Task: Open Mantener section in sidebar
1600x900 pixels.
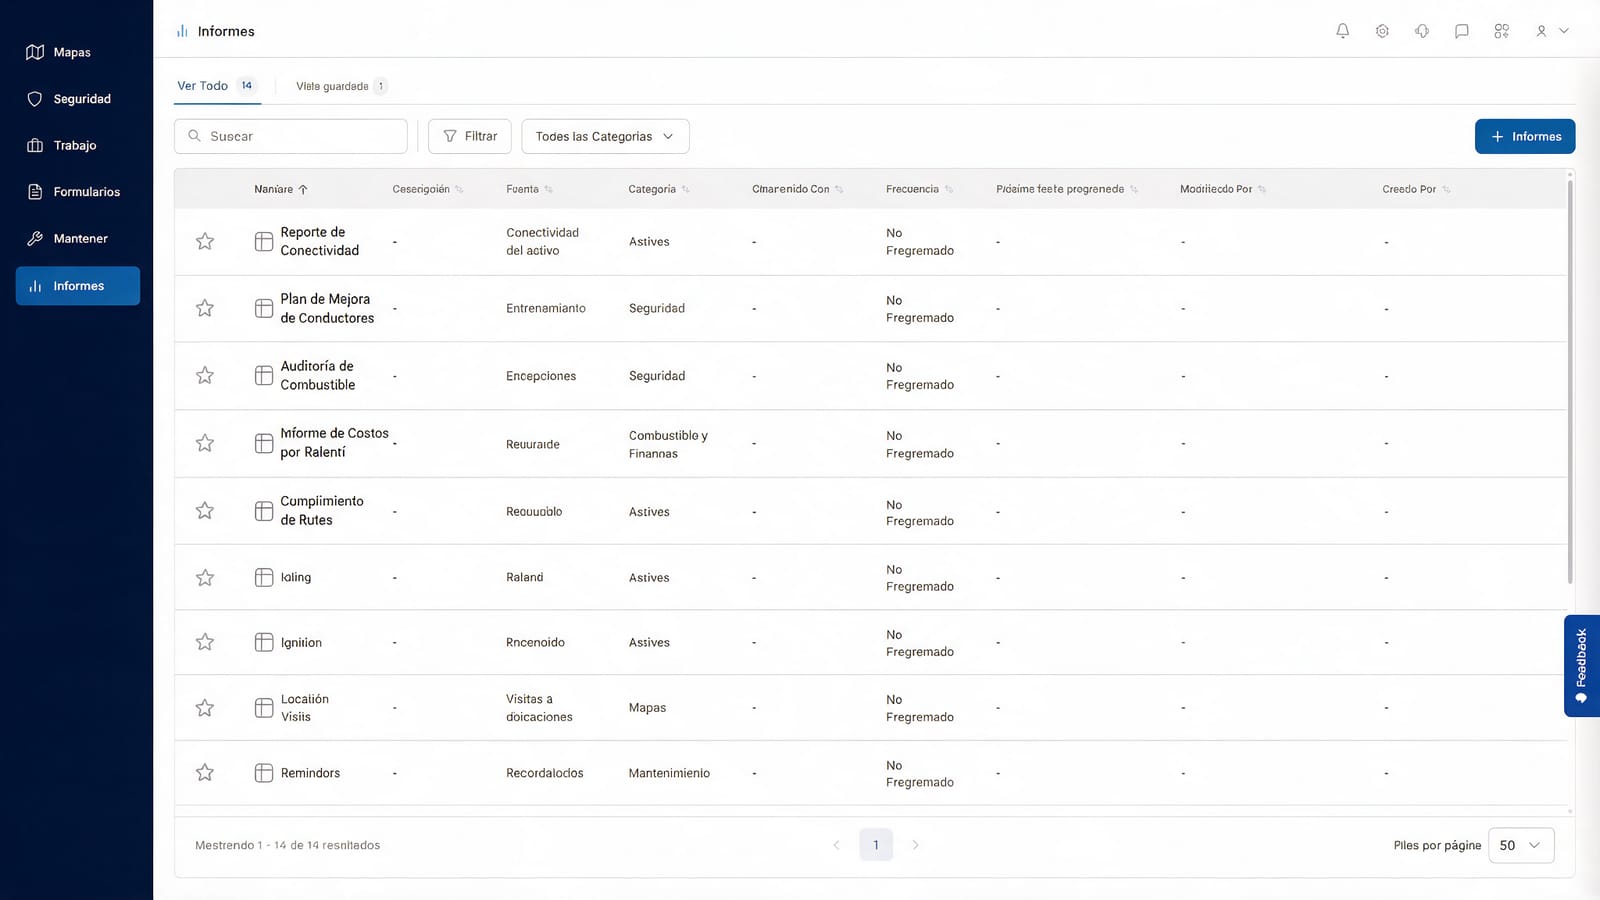Action: [x=77, y=238]
